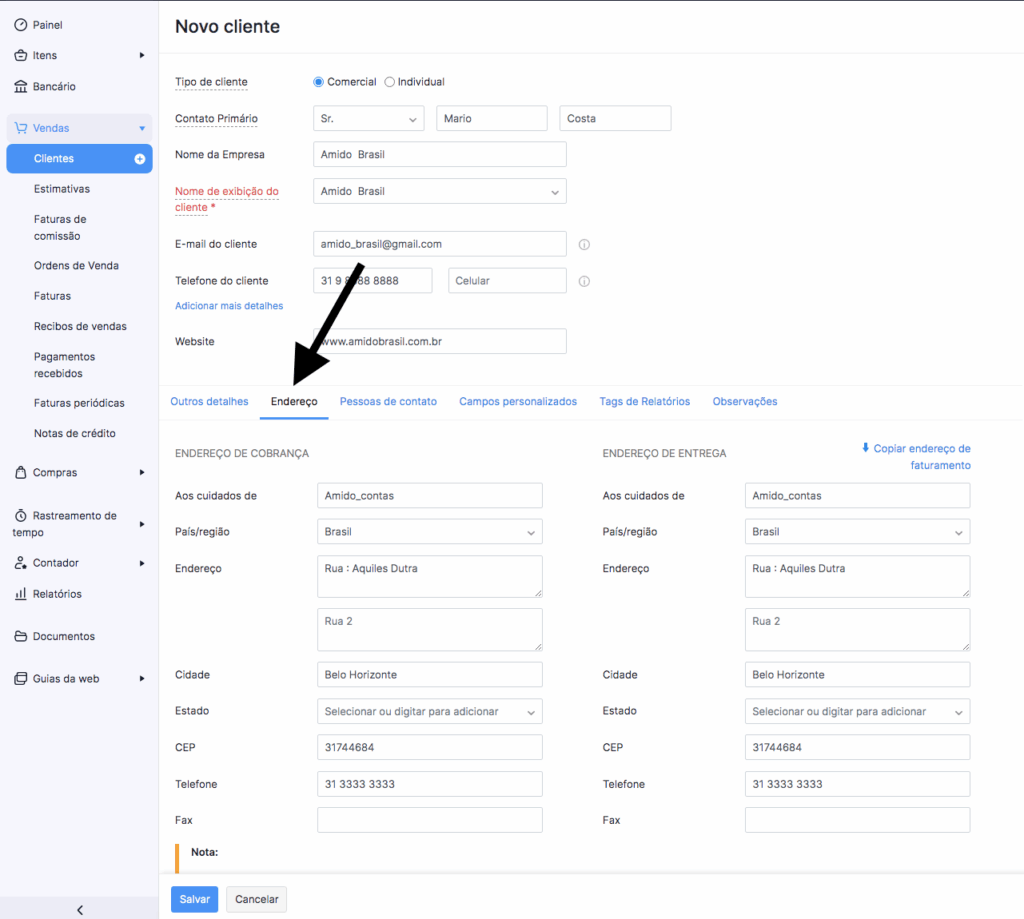Click Copiar endereço de faturamento link
This screenshot has width=1024, height=919.
[x=916, y=457]
